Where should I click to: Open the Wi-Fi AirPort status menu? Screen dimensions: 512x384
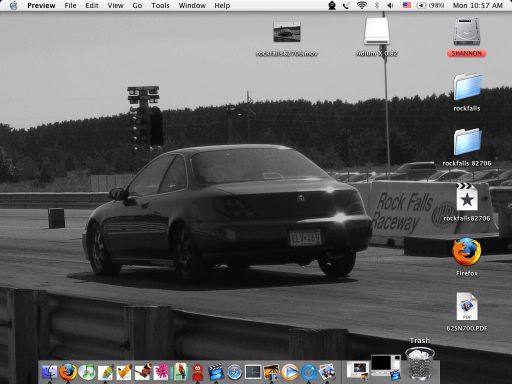click(x=362, y=5)
